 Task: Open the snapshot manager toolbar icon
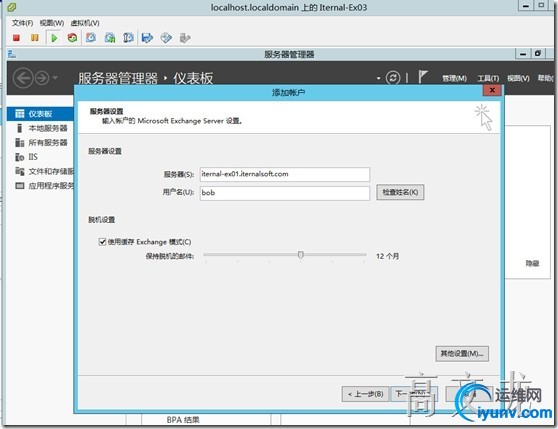(x=128, y=38)
